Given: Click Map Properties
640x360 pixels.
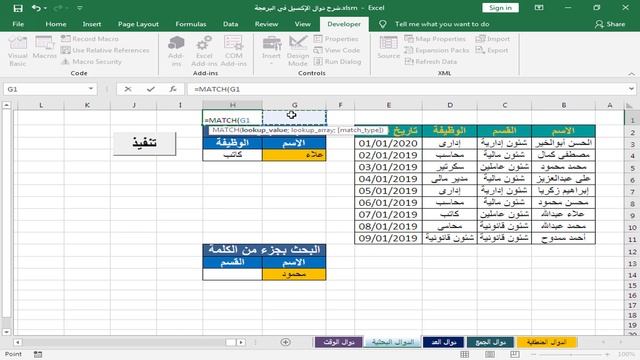Looking at the screenshot, I should tap(435, 39).
